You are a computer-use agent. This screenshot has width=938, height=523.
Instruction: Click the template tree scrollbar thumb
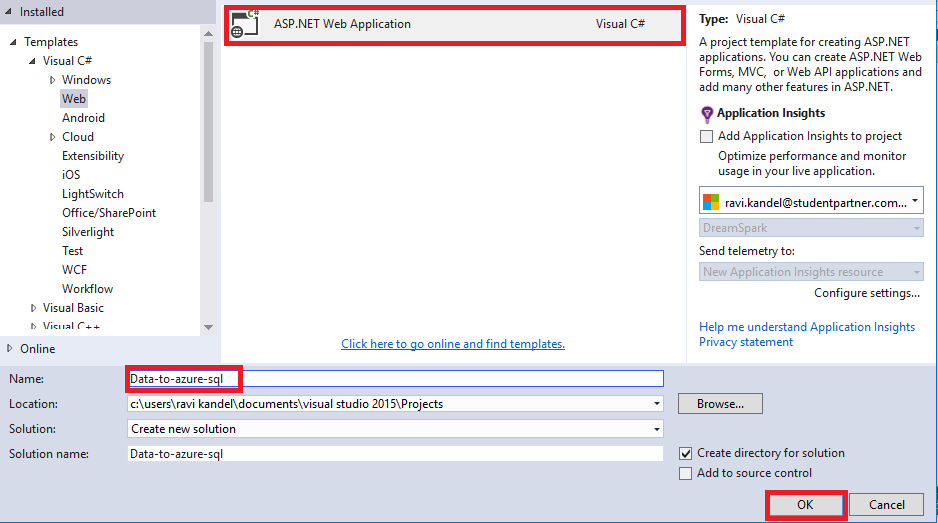pos(208,121)
